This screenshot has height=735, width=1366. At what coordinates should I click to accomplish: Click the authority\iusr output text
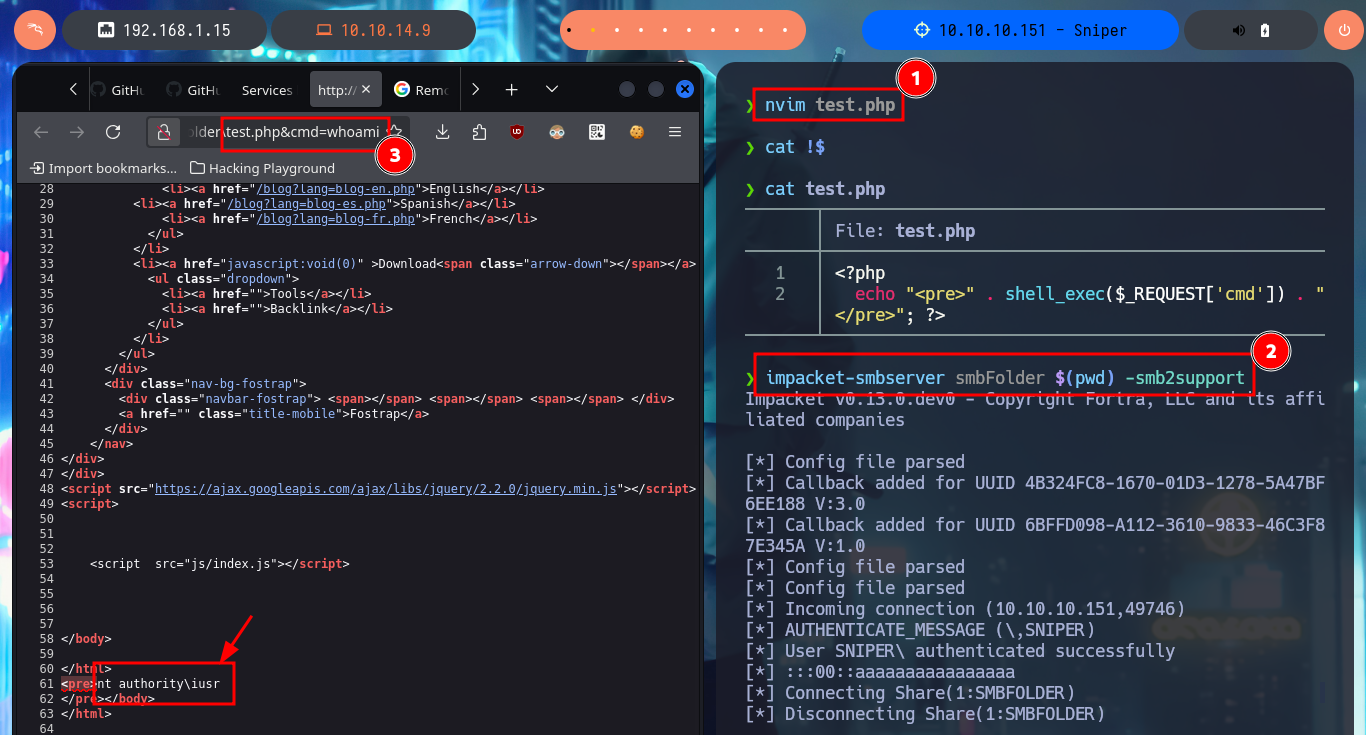point(167,684)
